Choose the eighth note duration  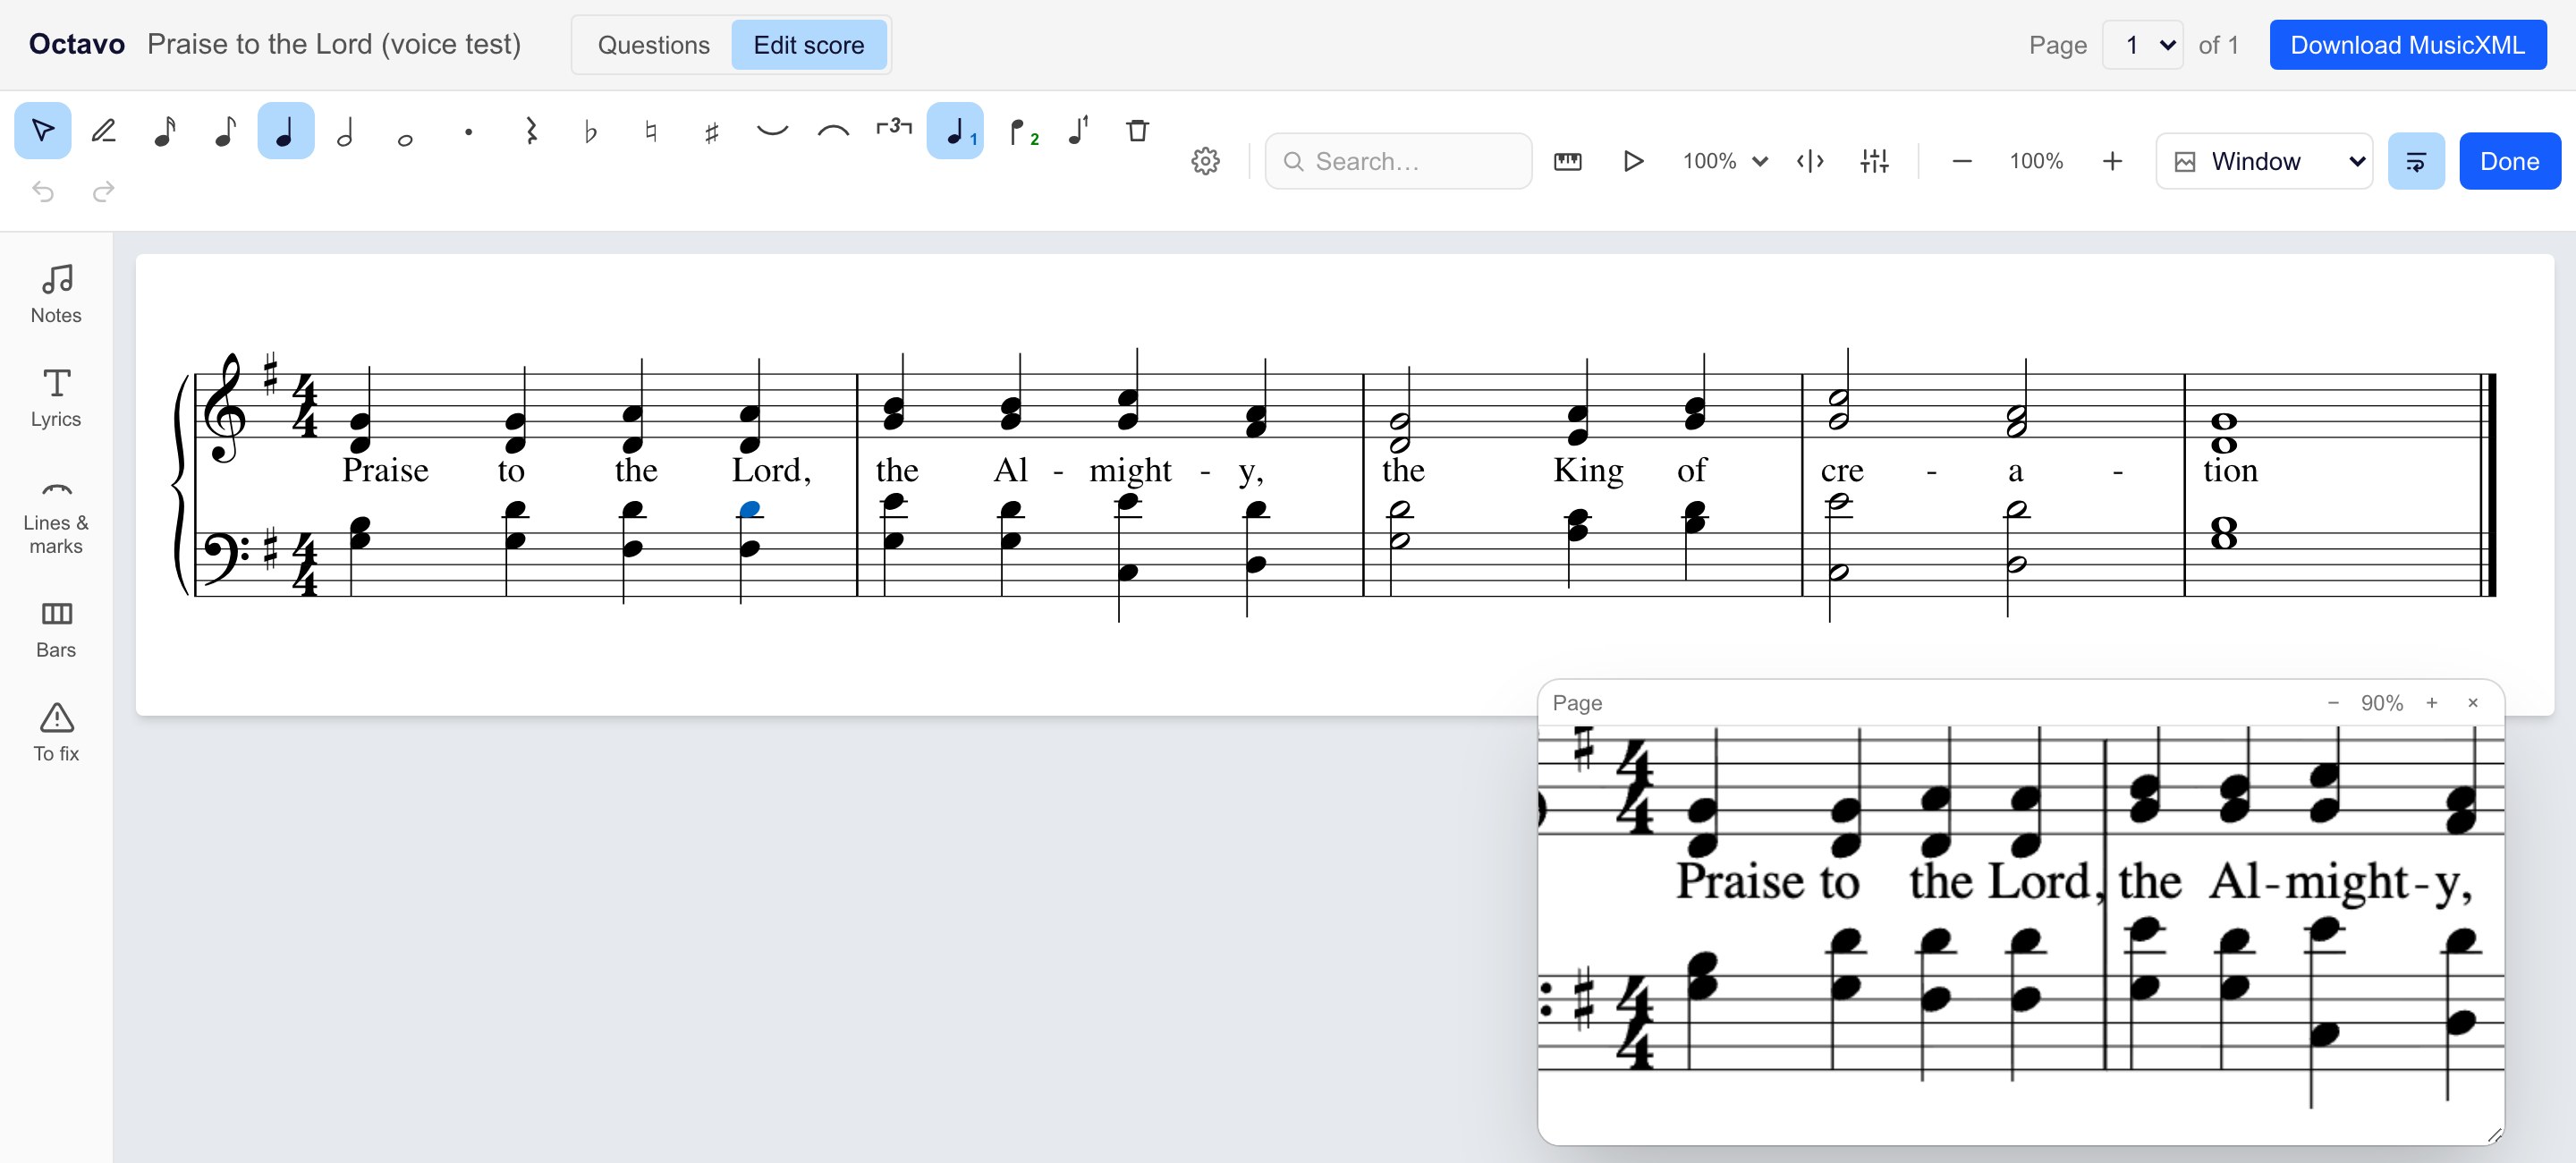(x=226, y=131)
